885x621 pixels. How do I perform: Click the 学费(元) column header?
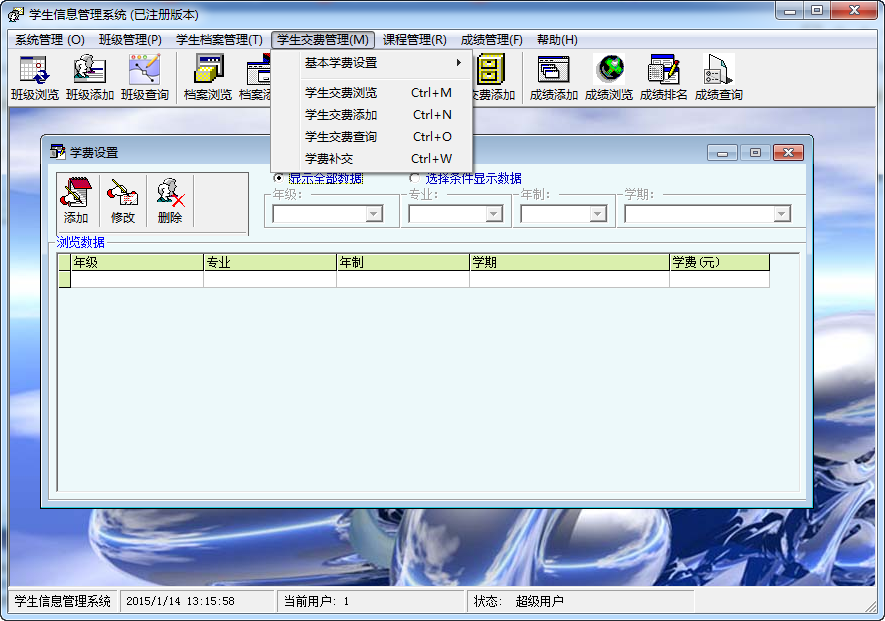click(720, 263)
